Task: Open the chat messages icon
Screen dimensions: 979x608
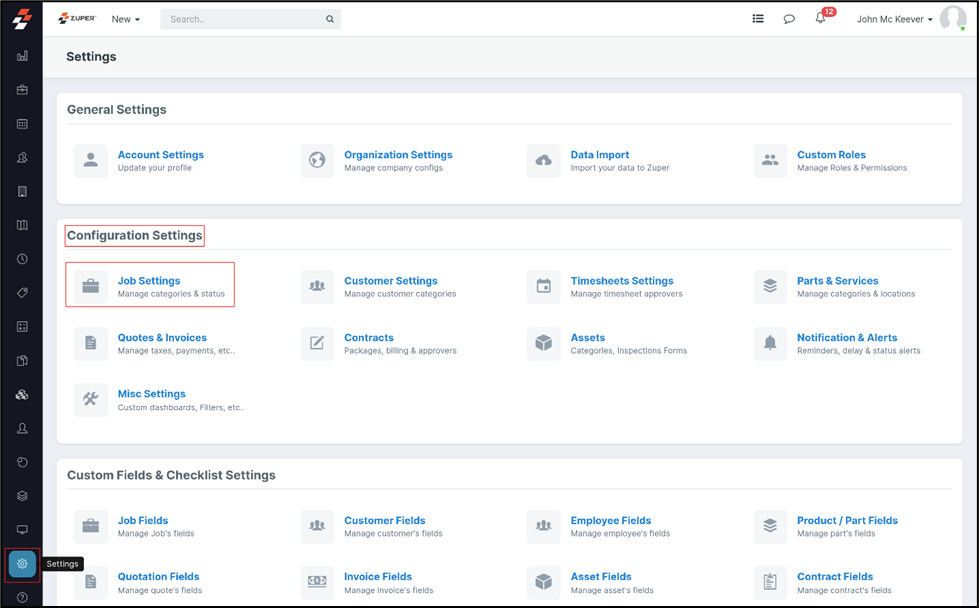Action: click(x=789, y=19)
